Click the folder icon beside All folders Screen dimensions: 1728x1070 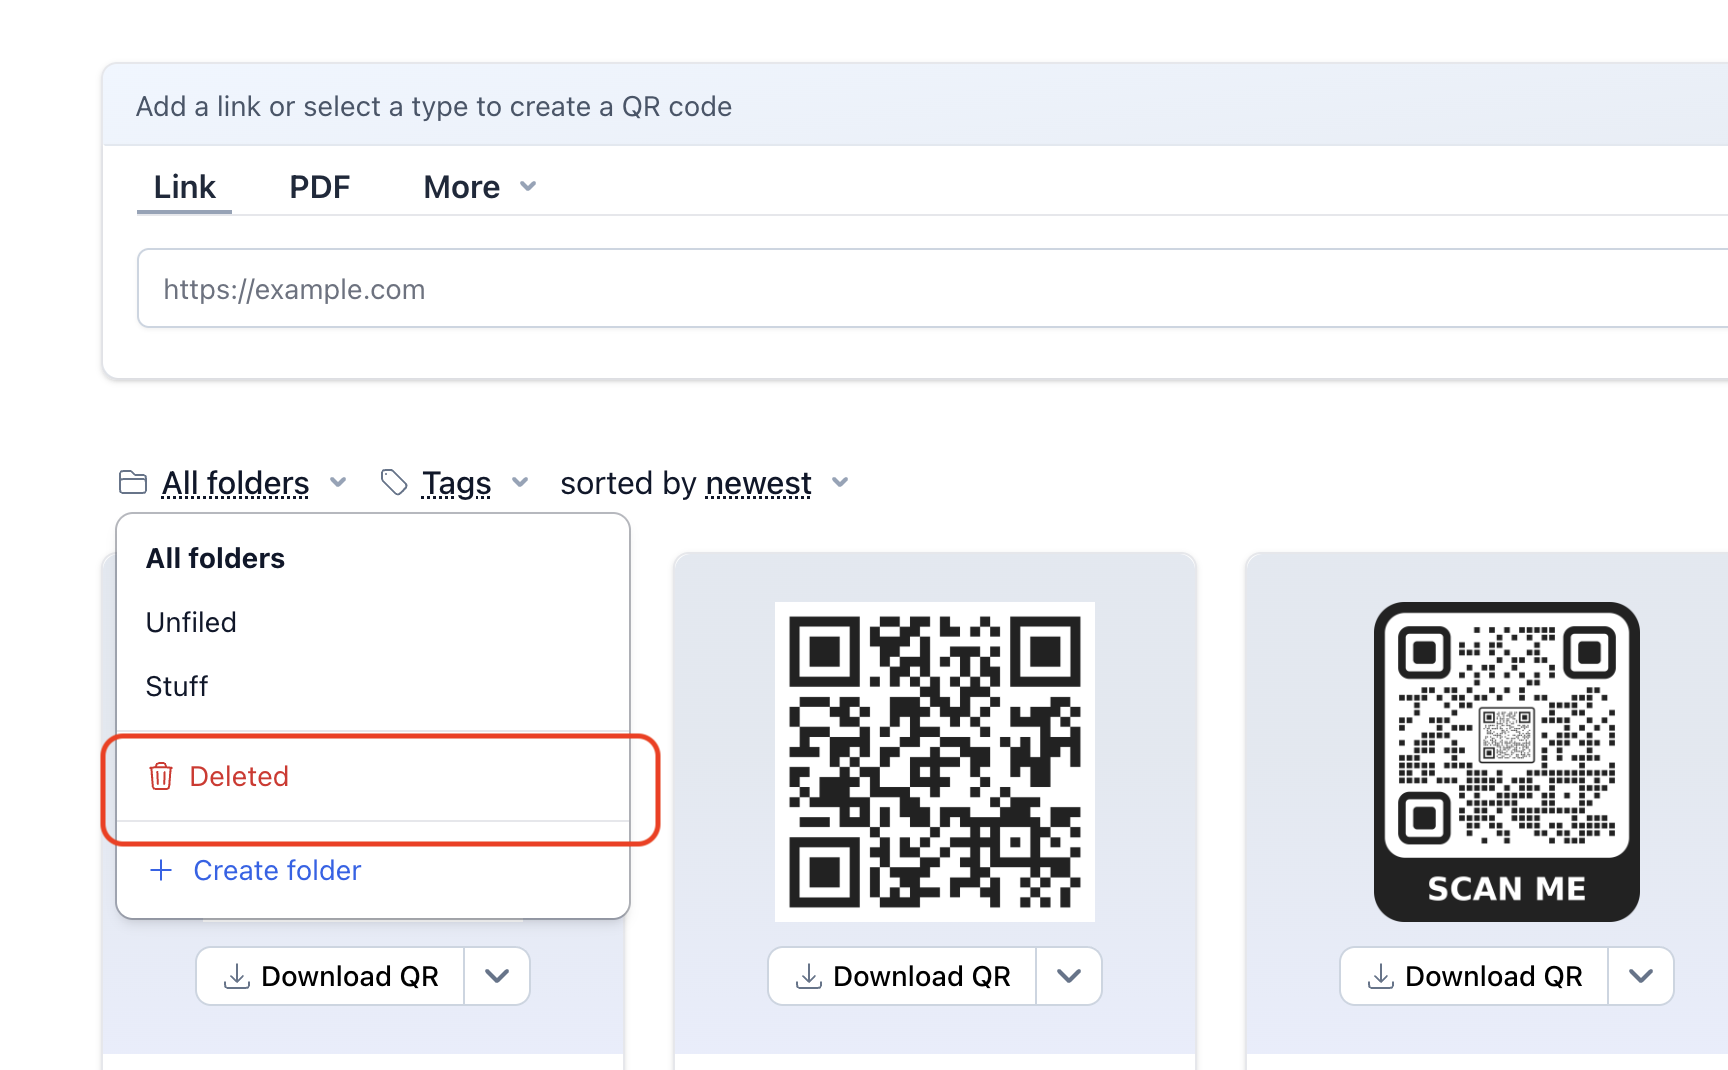(x=133, y=483)
